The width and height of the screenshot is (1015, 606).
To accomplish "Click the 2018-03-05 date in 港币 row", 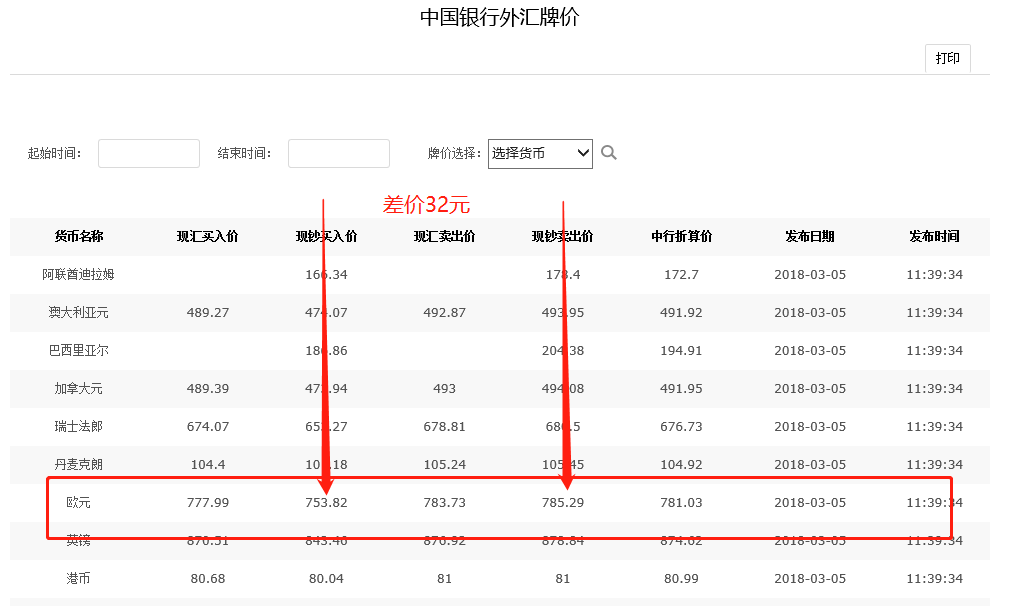I will (x=810, y=578).
